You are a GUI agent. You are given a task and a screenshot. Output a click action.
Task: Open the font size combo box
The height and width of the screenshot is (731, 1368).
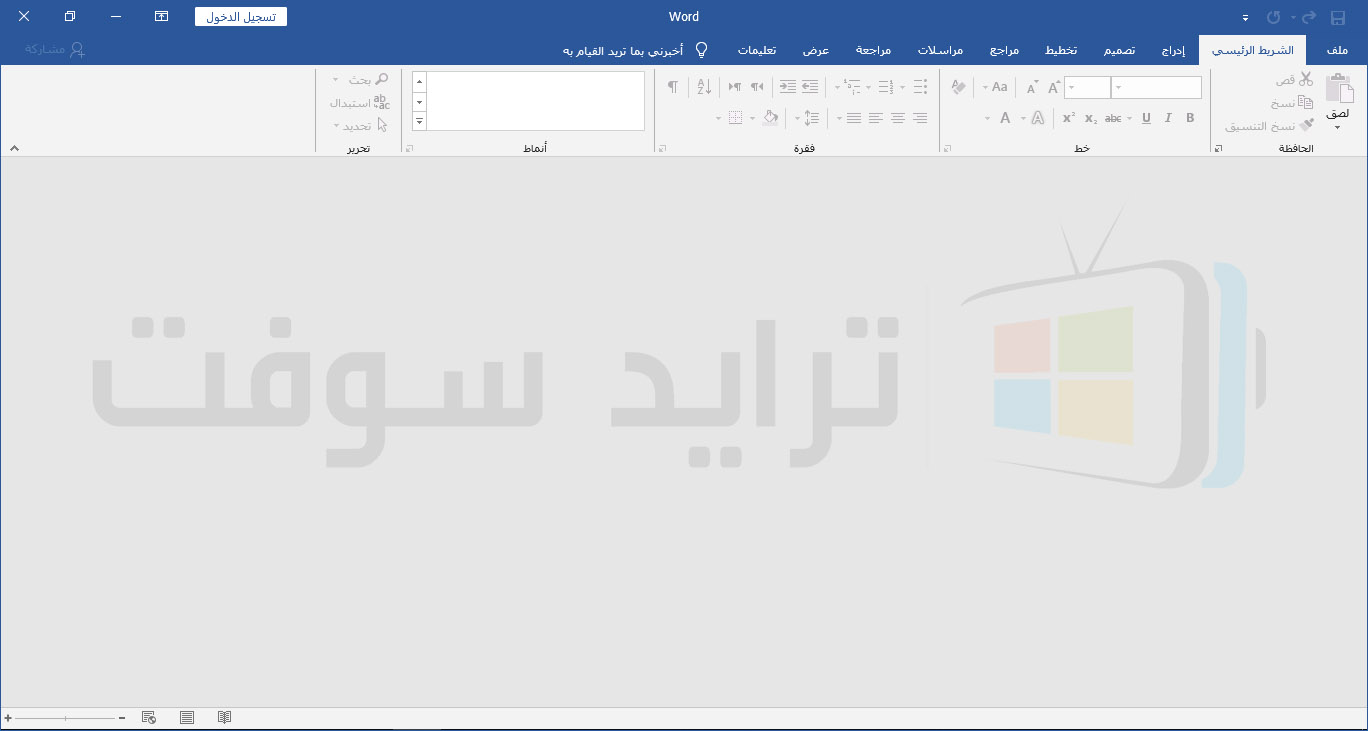pyautogui.click(x=1087, y=88)
